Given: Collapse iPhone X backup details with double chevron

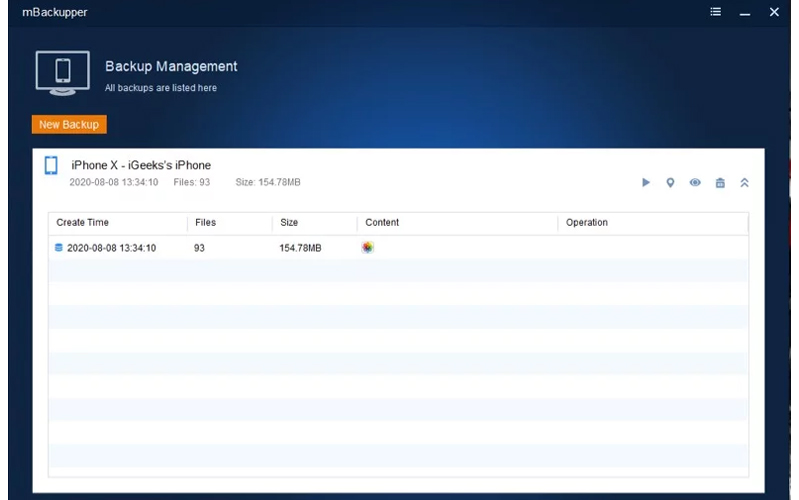Looking at the screenshot, I should coord(744,182).
